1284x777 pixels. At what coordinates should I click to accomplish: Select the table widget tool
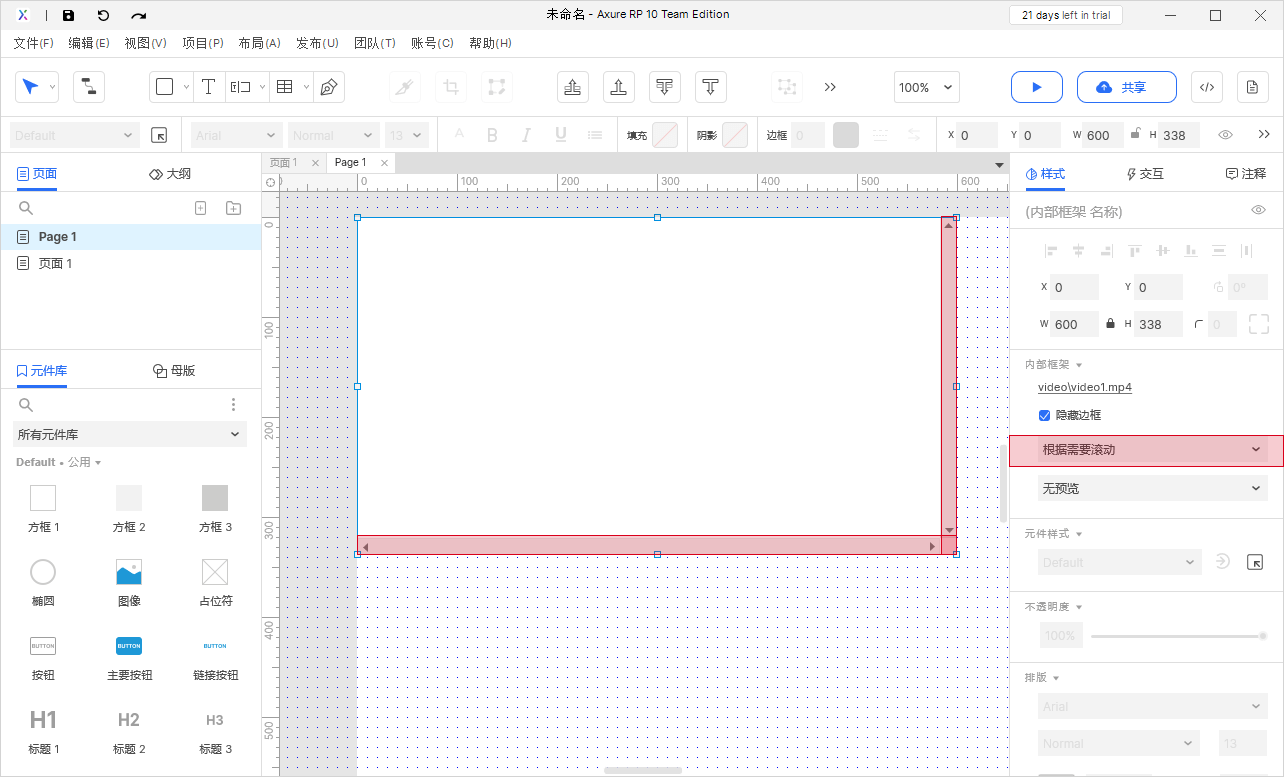[284, 87]
